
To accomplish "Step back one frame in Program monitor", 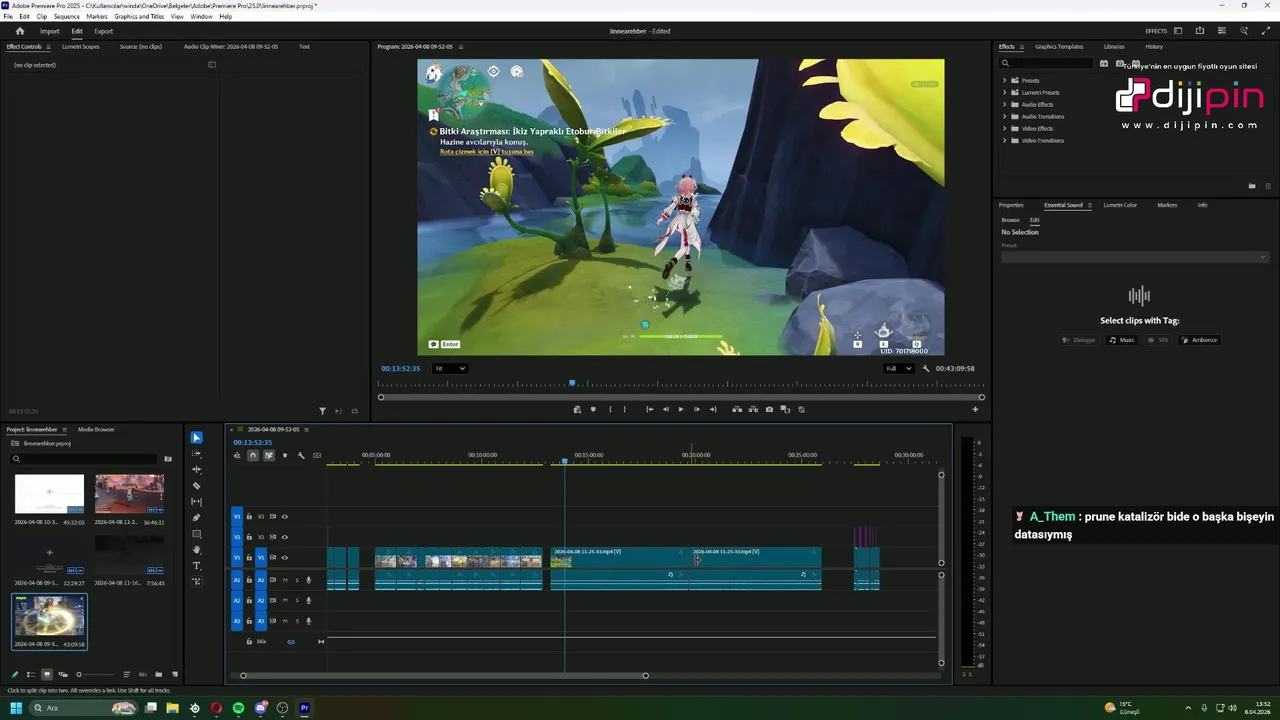I will [x=665, y=409].
